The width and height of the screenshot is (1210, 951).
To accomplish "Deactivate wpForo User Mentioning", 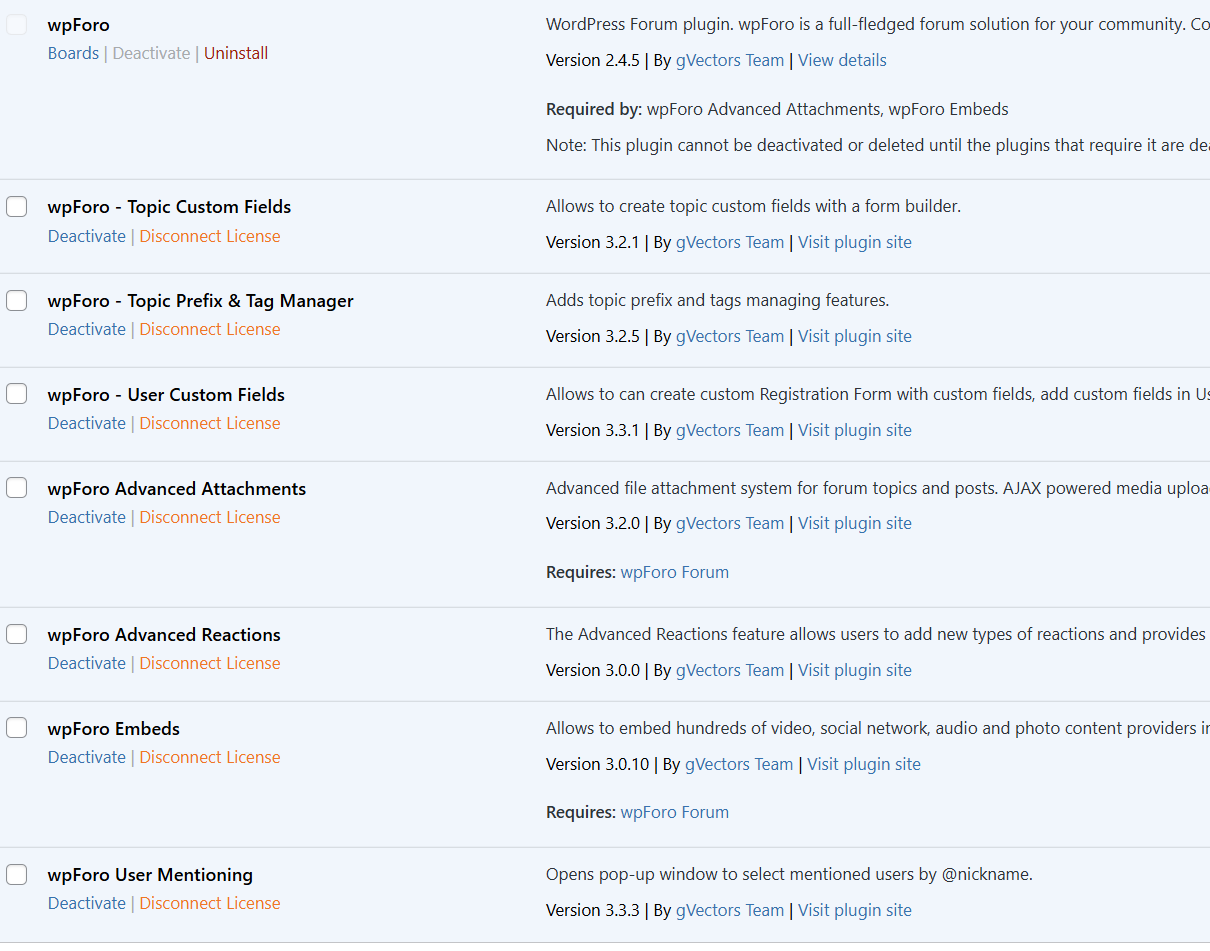I will [x=87, y=903].
